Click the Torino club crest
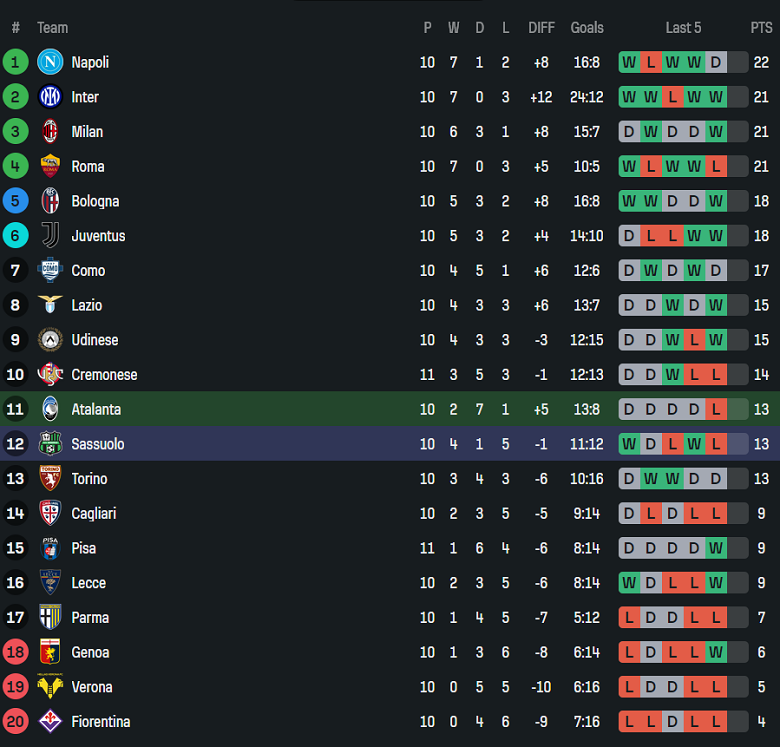Image resolution: width=780 pixels, height=747 pixels. point(50,478)
